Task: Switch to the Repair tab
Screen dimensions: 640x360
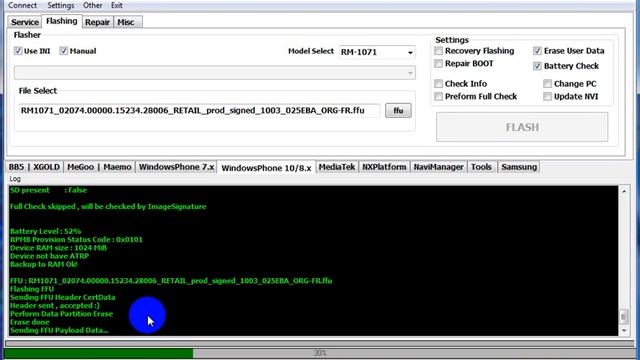Action: [97, 22]
